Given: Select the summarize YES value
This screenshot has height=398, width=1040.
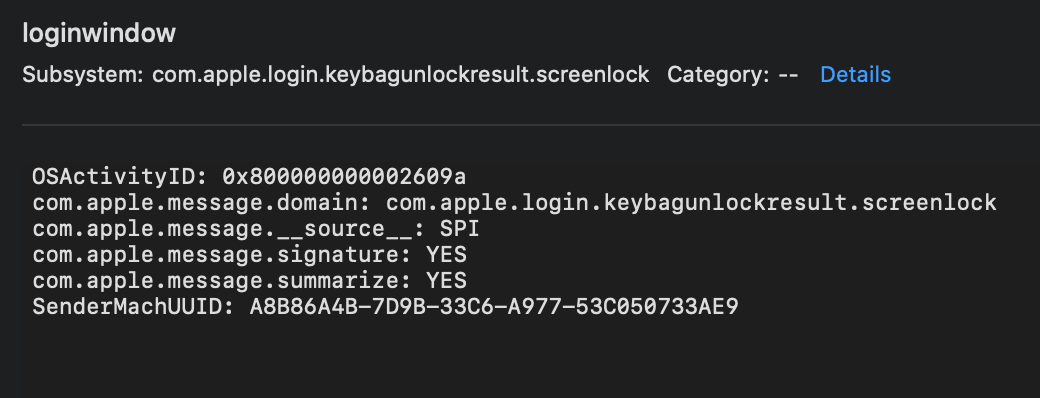Looking at the screenshot, I should pos(446,280).
